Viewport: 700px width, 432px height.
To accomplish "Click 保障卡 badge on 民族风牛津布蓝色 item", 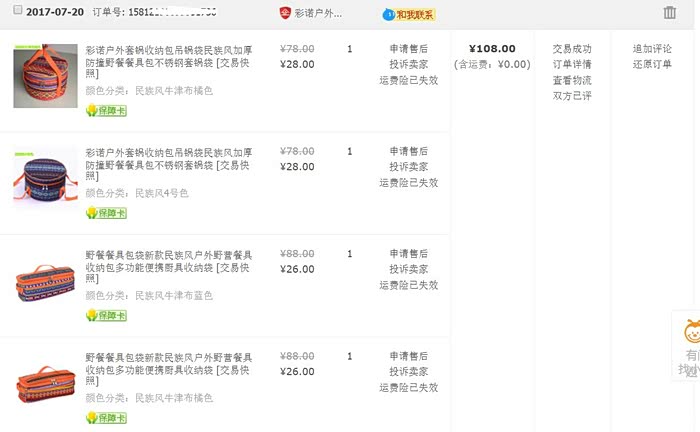I will click(106, 315).
